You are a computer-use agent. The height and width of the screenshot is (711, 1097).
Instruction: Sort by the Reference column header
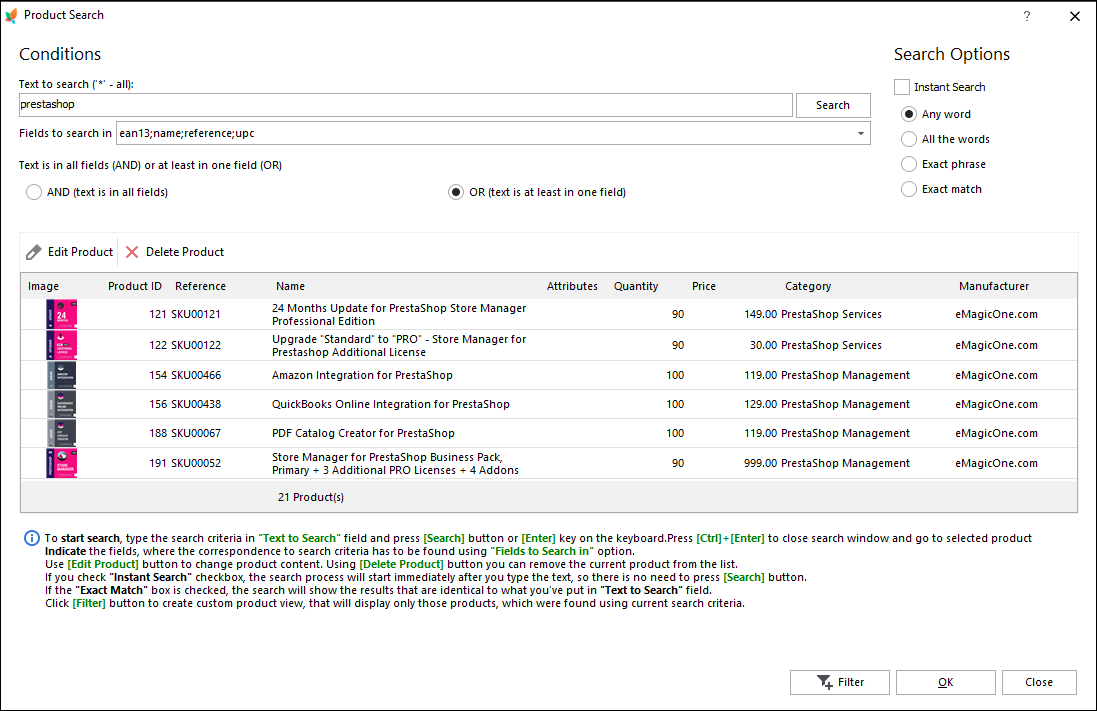click(201, 286)
